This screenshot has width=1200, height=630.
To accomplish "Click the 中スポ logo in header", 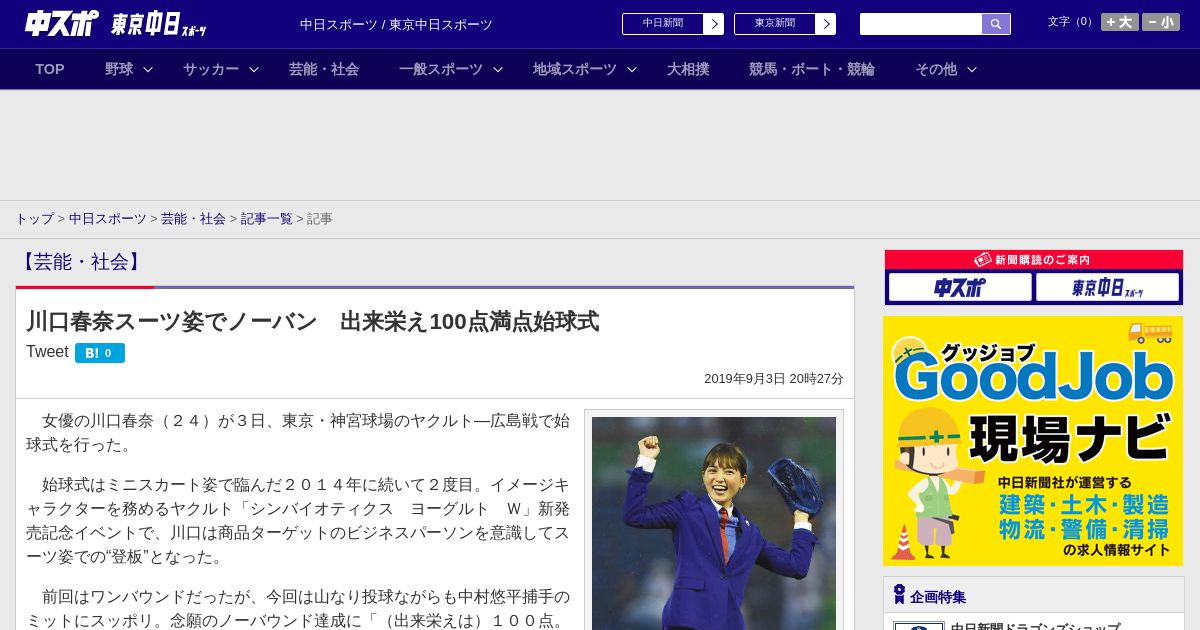I will click(x=62, y=23).
